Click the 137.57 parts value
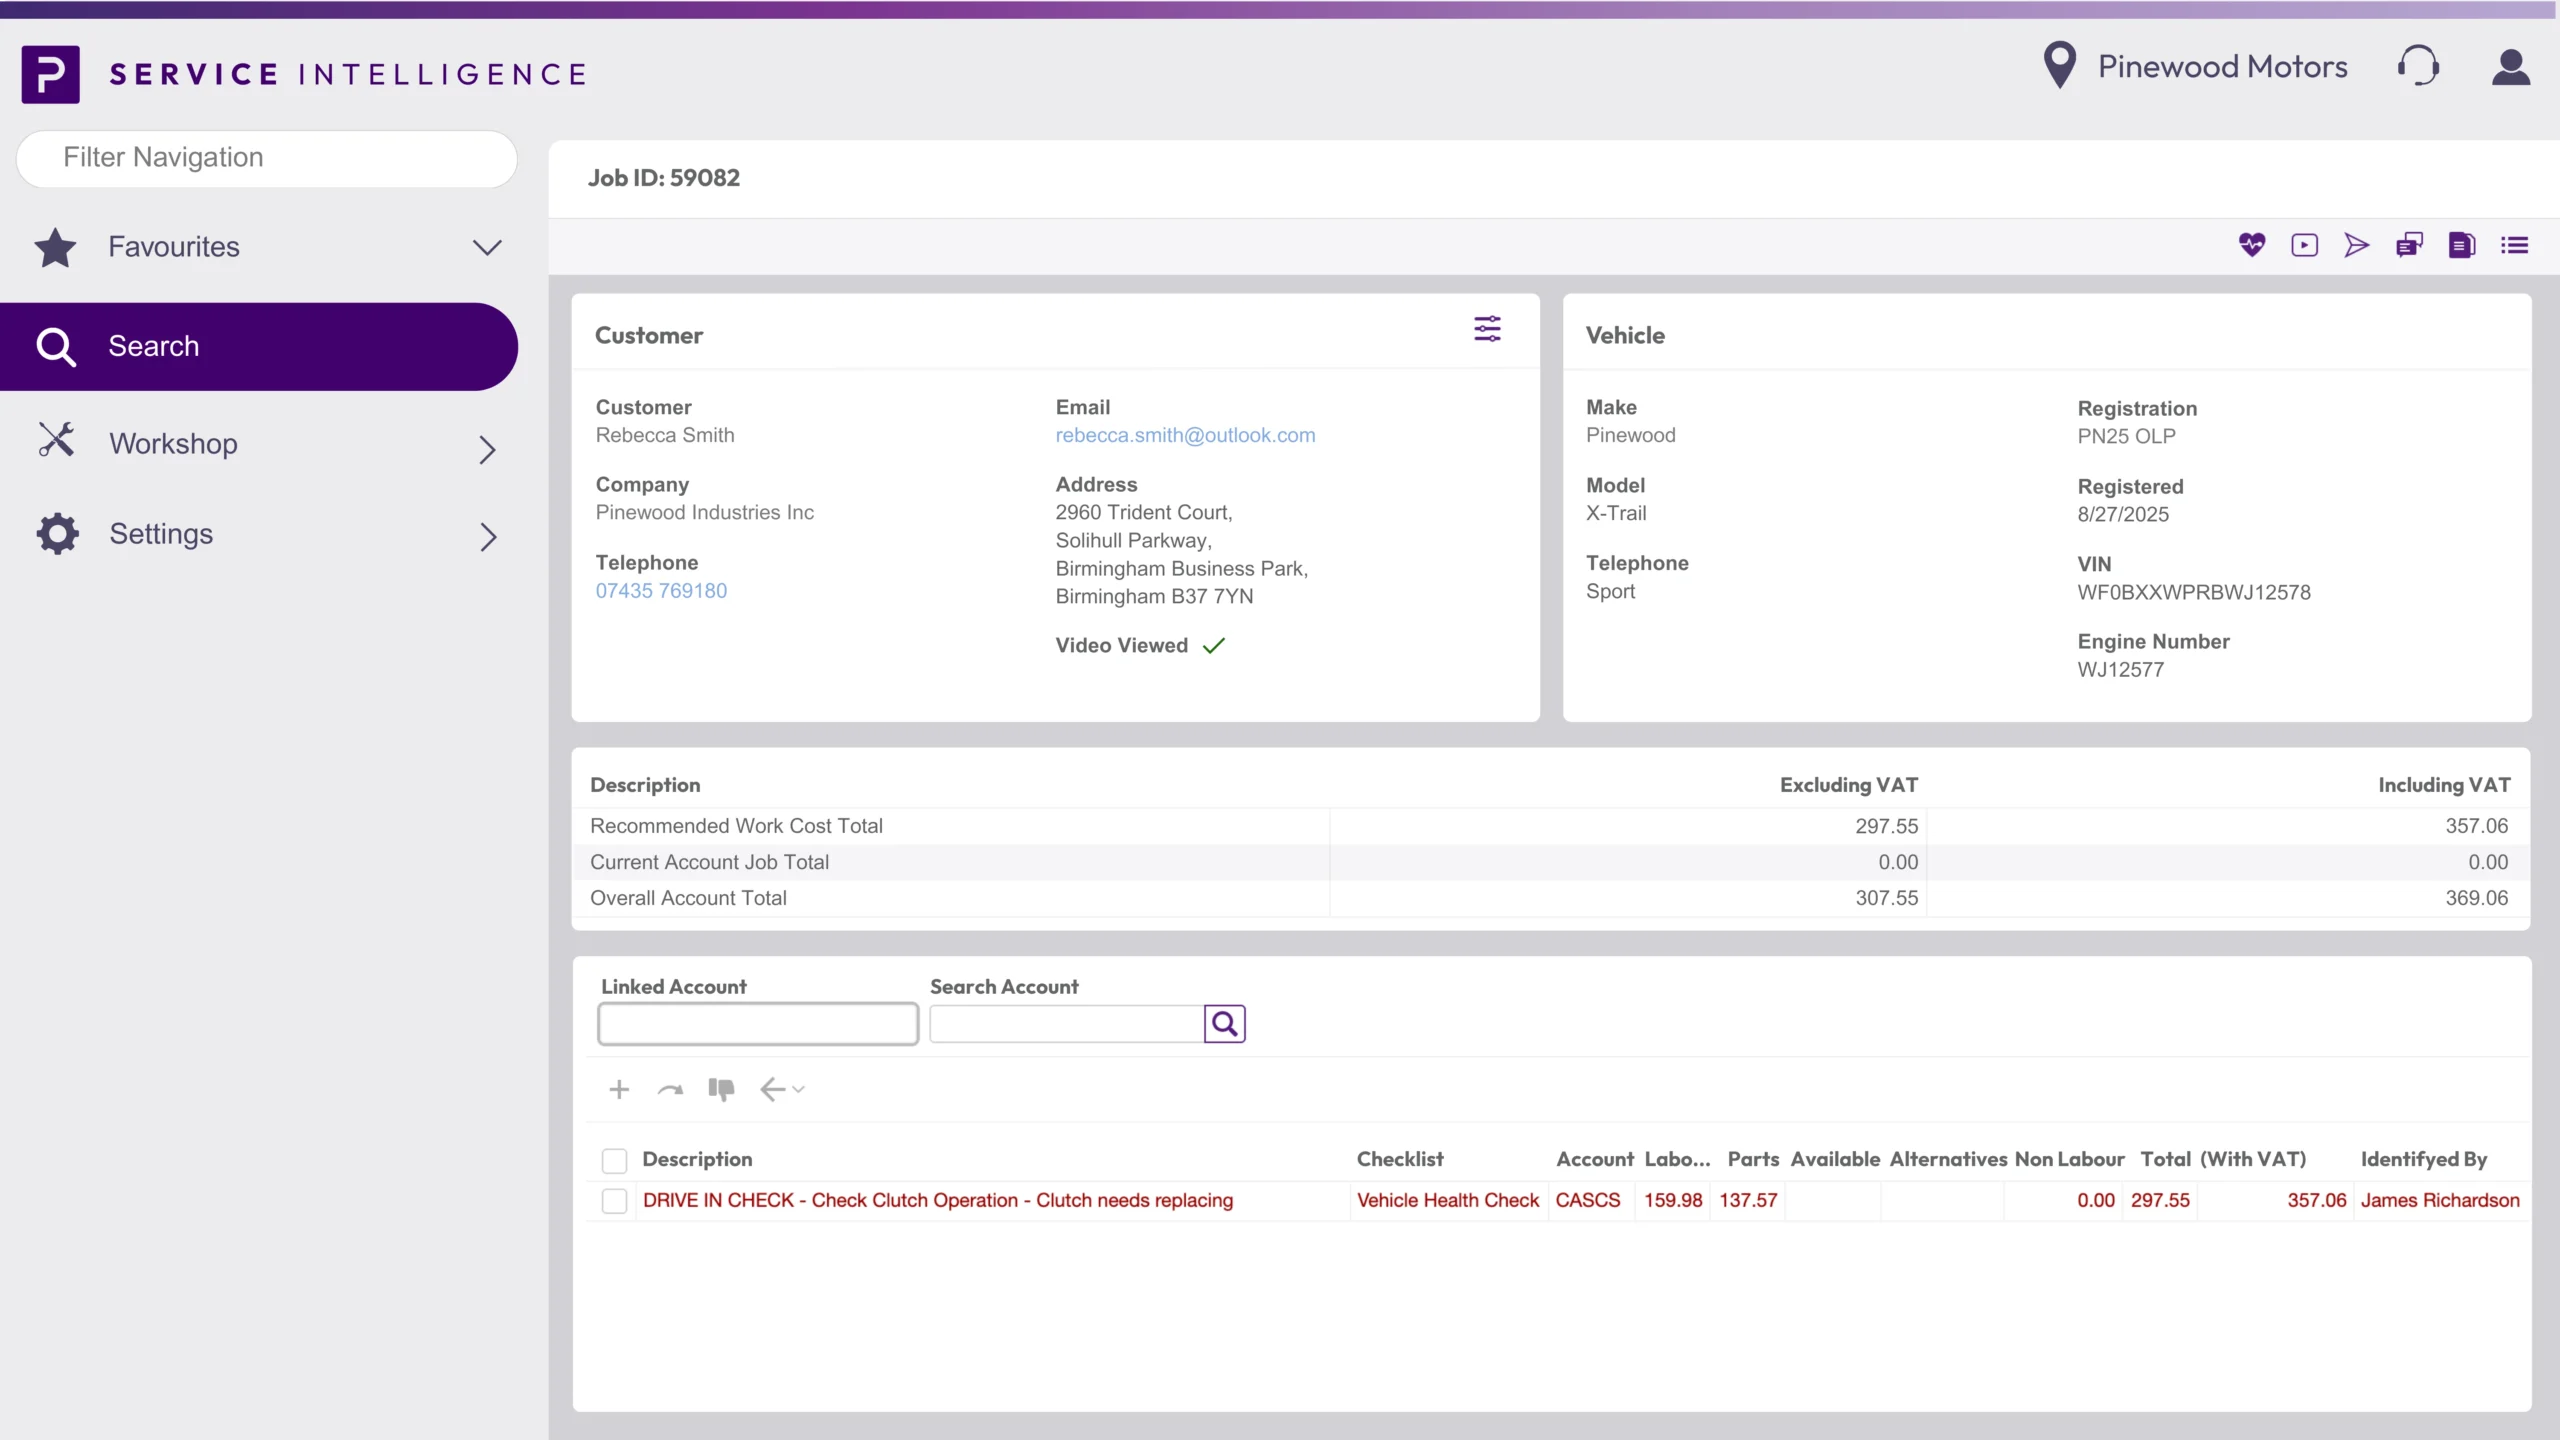This screenshot has width=2560, height=1440. coord(1748,1200)
